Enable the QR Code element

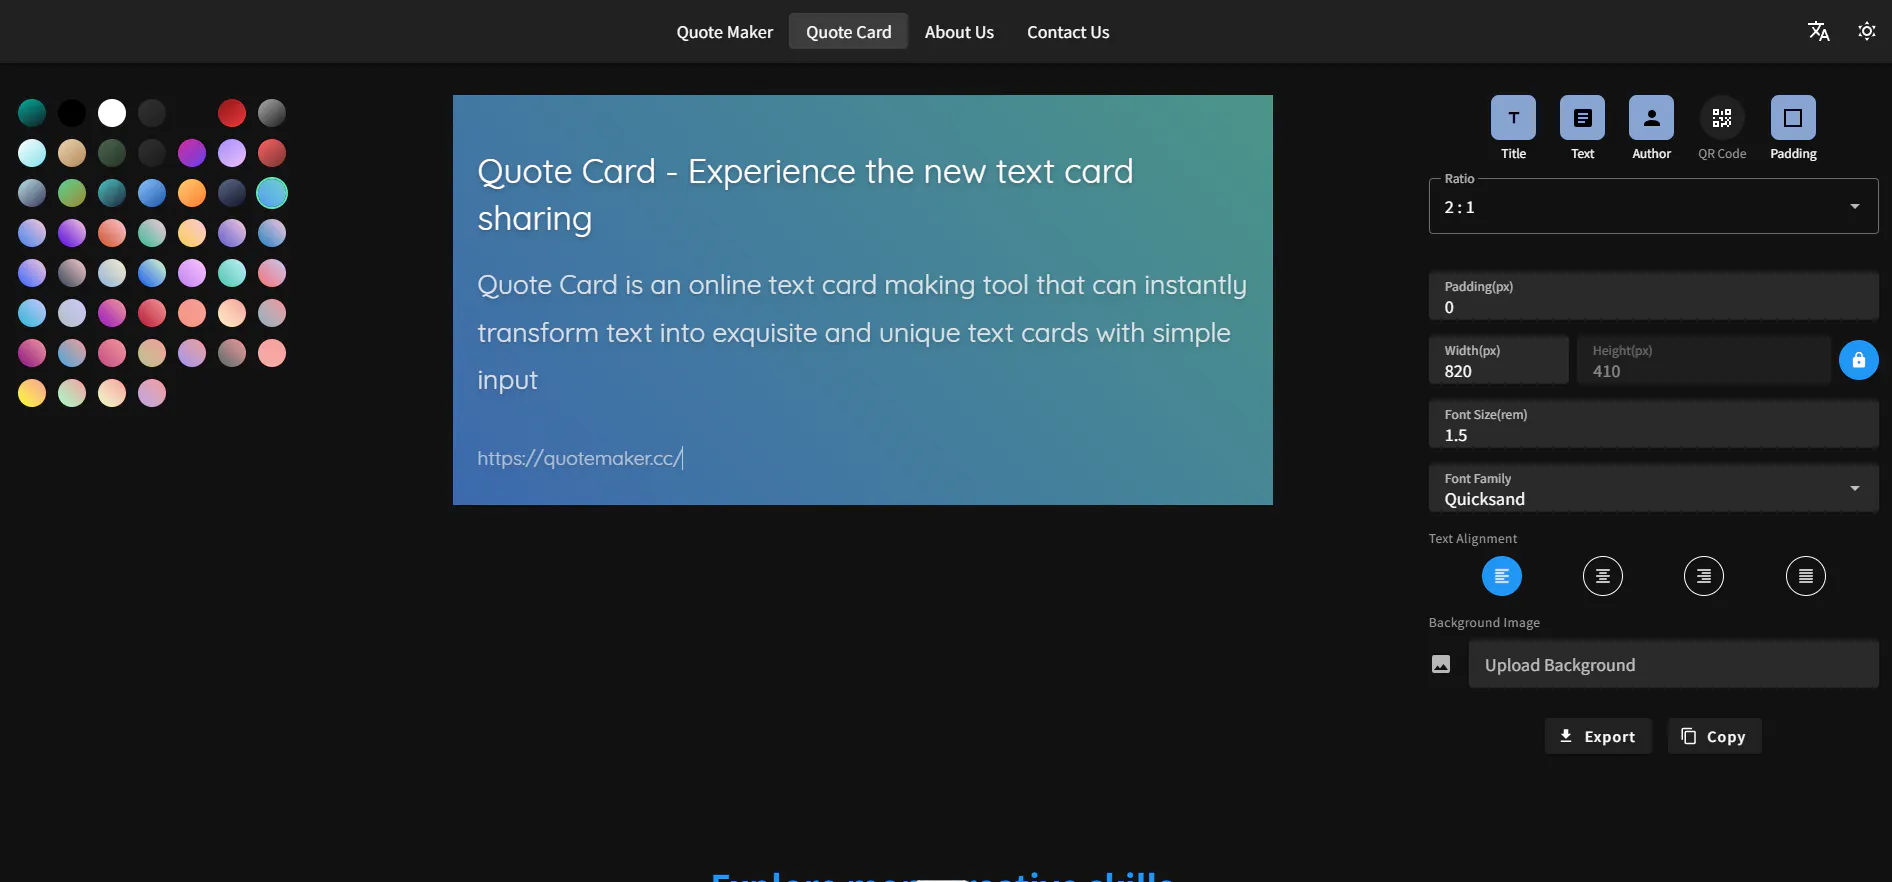(1721, 118)
